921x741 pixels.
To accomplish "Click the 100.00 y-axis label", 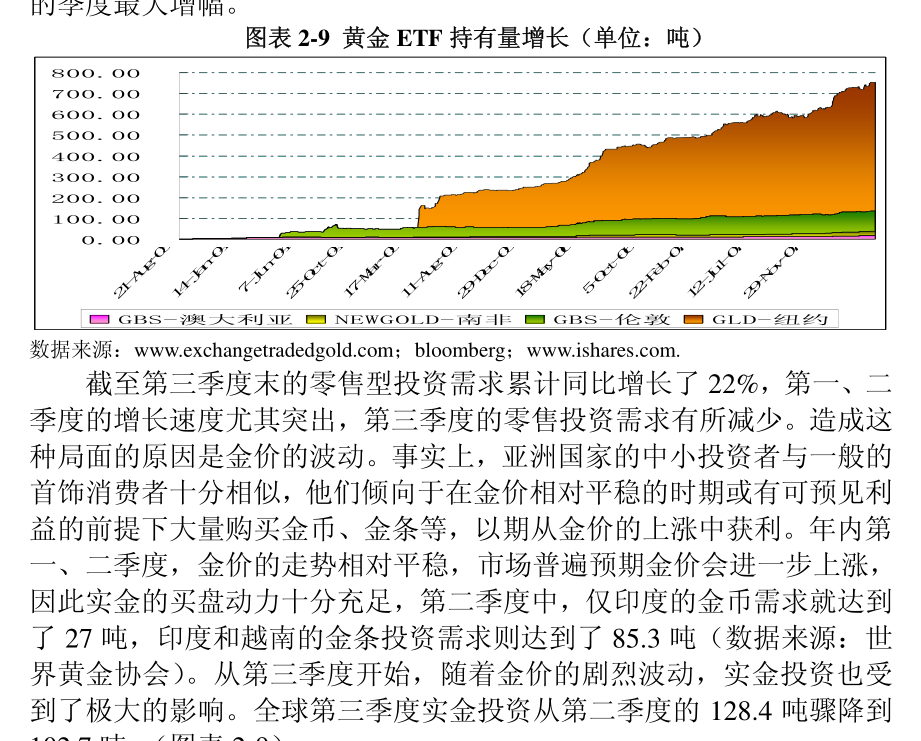I will coord(95,220).
